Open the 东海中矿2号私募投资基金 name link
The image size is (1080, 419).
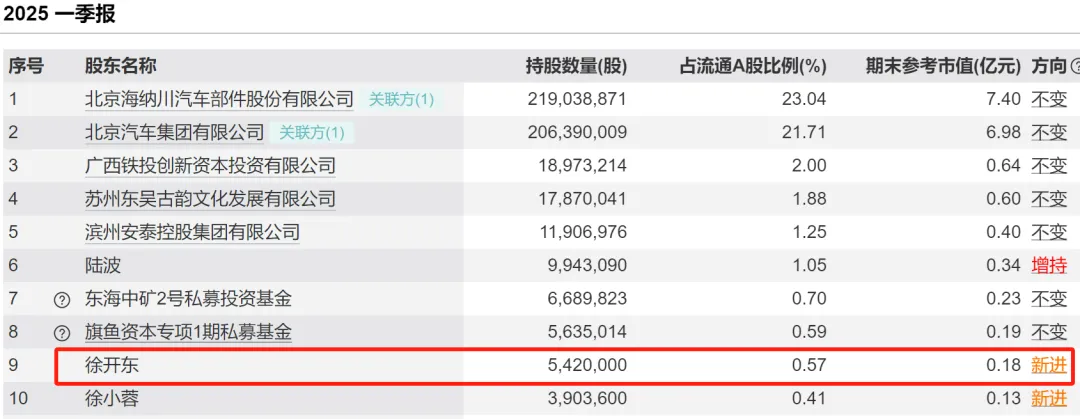189,299
